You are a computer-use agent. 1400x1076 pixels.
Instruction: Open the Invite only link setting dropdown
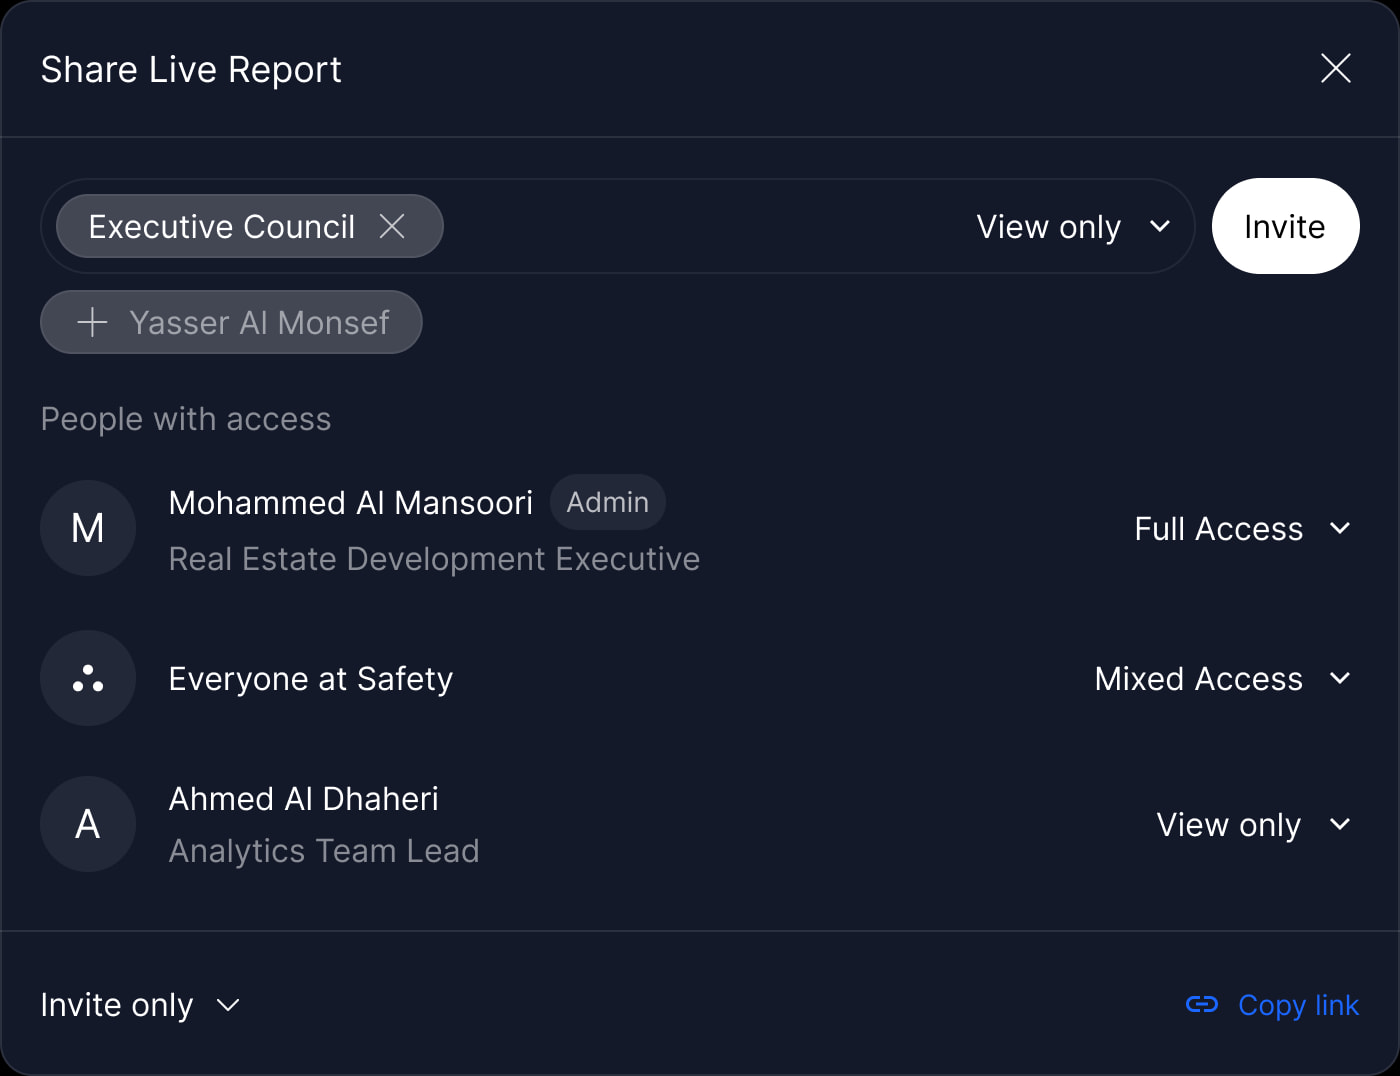[x=140, y=1004]
